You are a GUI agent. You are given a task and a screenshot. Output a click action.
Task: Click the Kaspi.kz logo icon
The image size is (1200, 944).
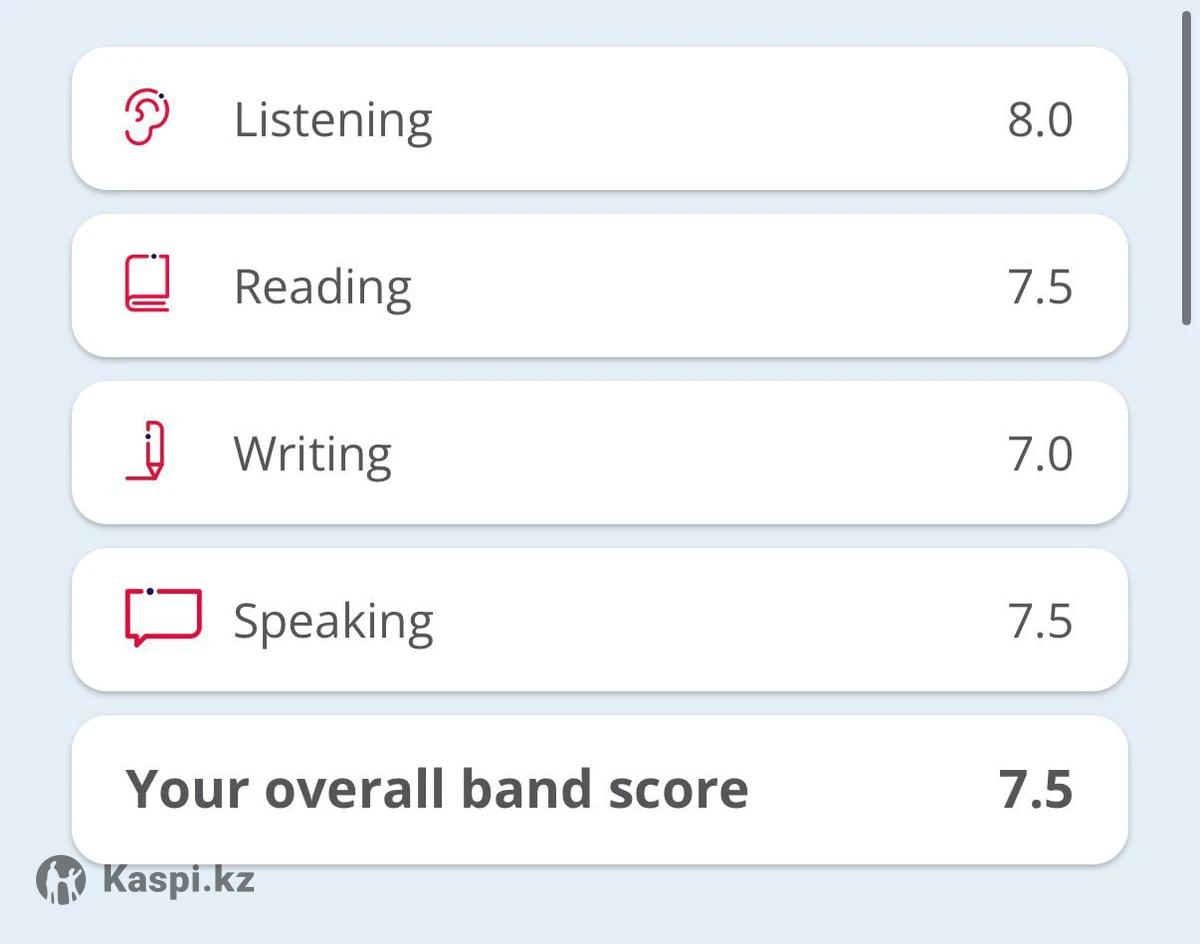(61, 881)
